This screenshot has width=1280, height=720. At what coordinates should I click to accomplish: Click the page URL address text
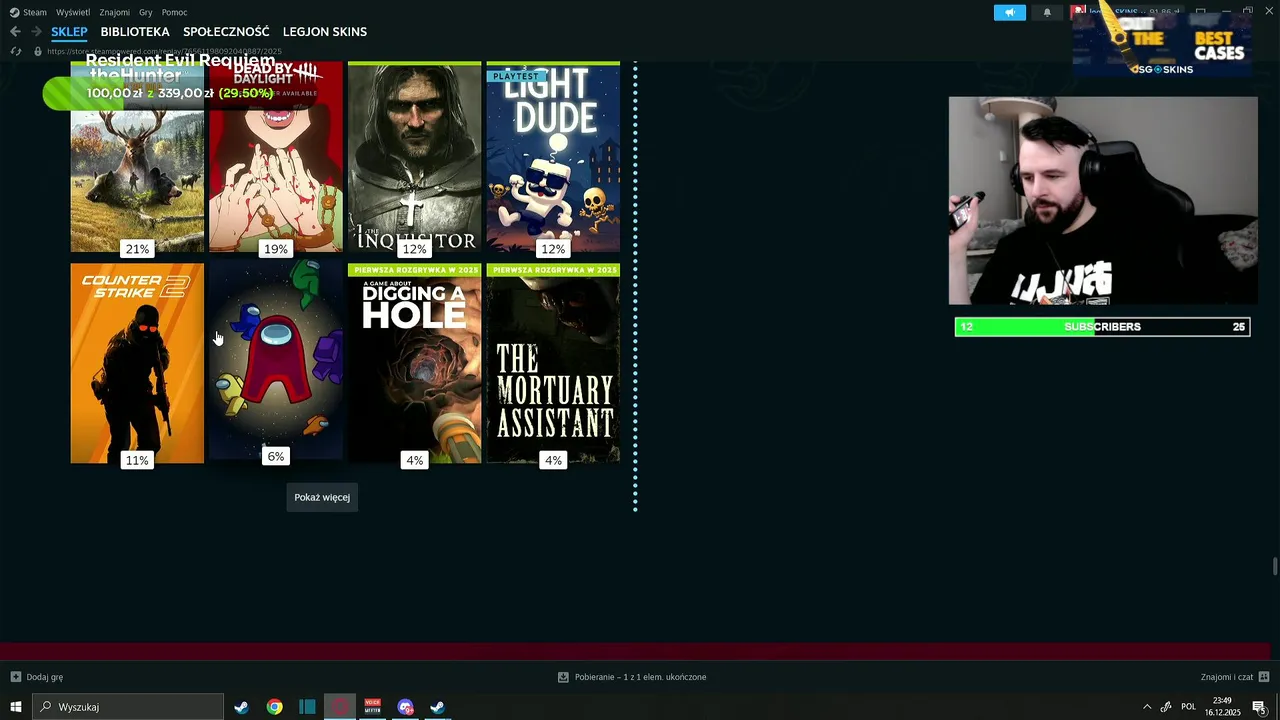tap(165, 51)
